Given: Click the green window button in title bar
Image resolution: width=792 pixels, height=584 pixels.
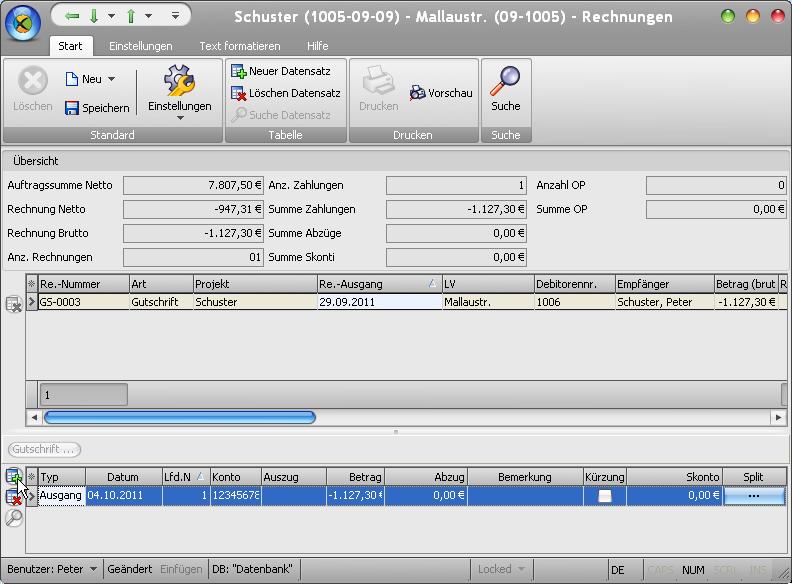Looking at the screenshot, I should click(728, 16).
